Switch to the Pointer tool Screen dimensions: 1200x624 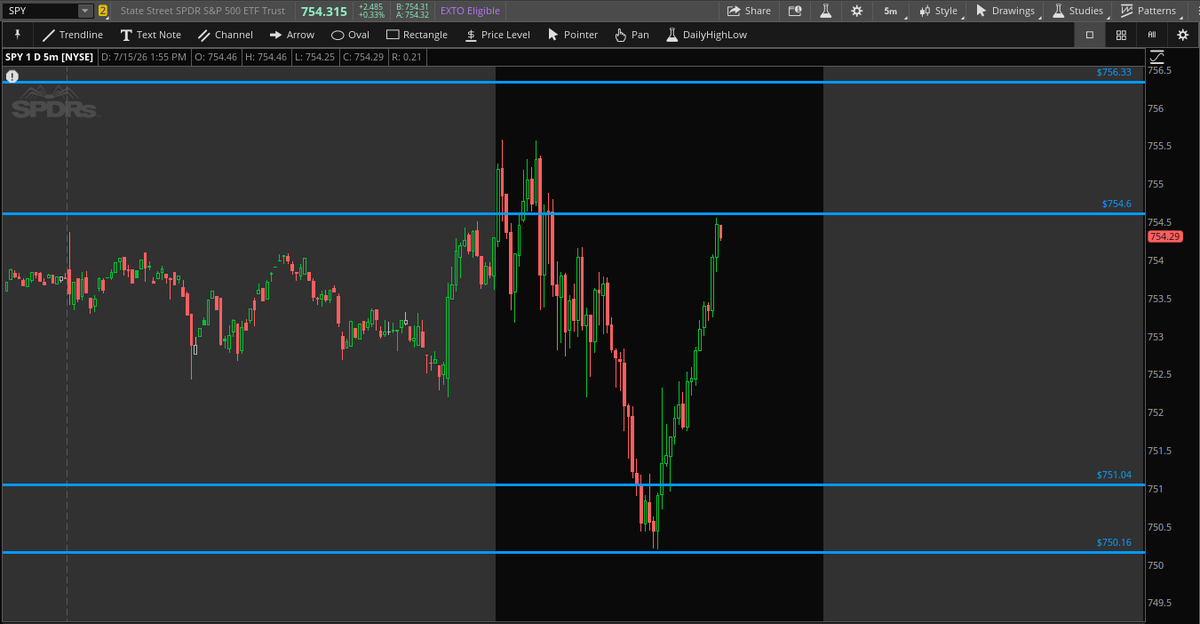pyautogui.click(x=573, y=35)
